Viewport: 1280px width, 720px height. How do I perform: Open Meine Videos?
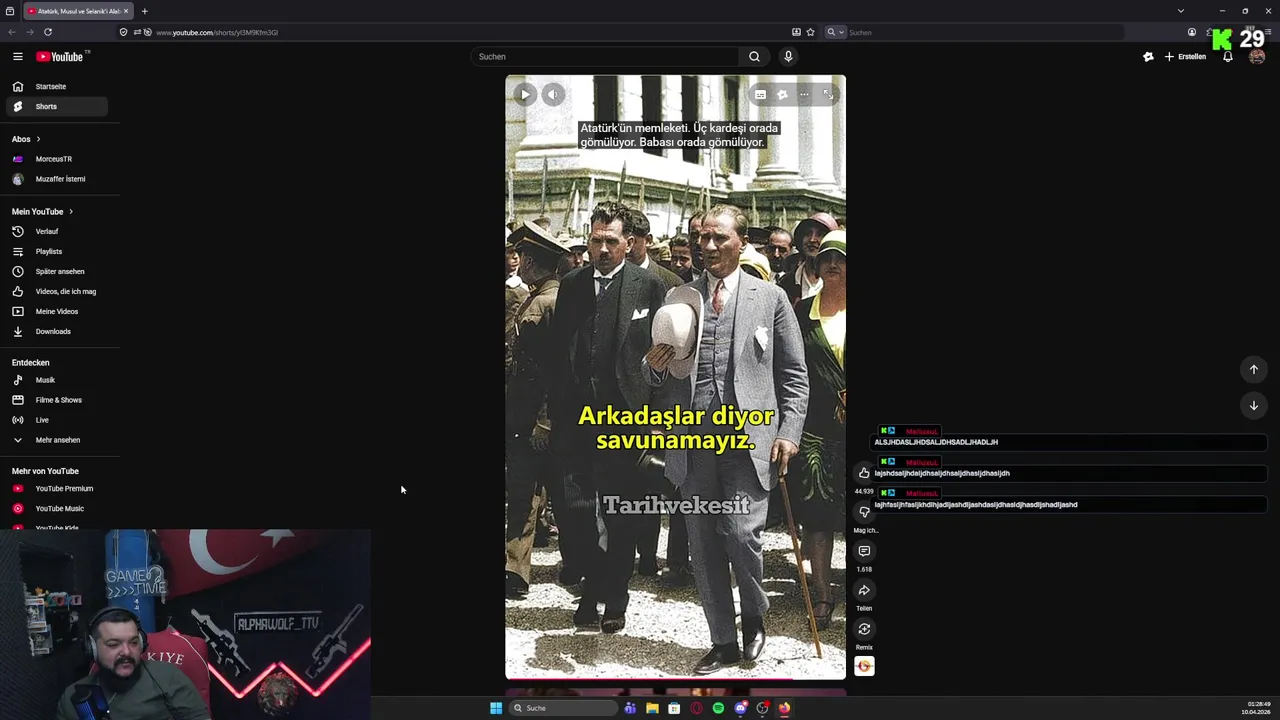click(57, 312)
